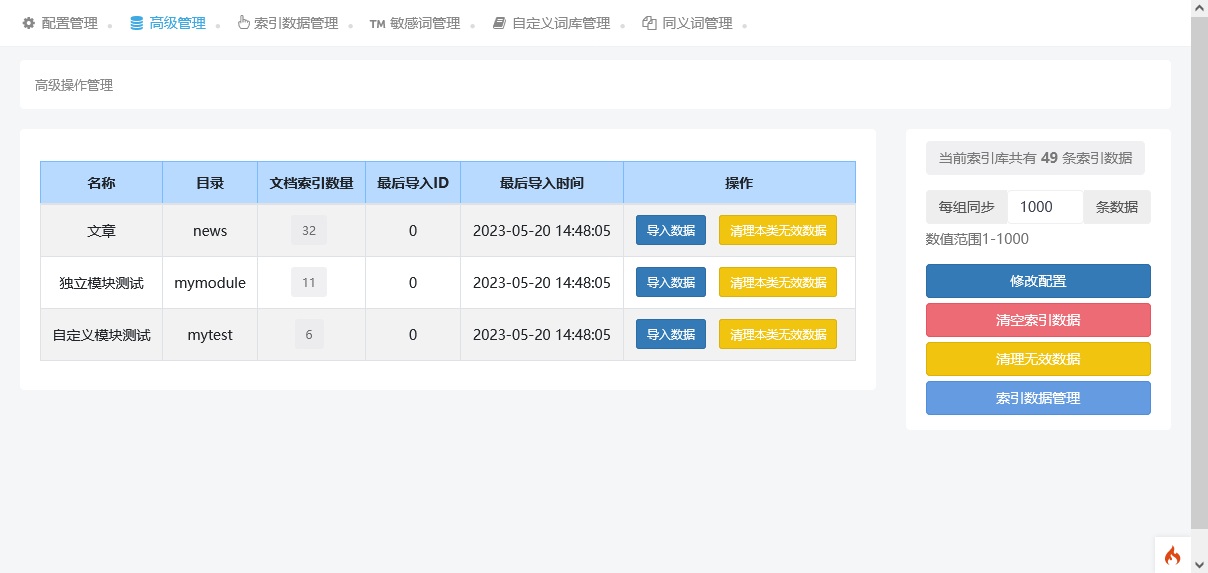Click the scrollbar down arrow
Screen dimensions: 1208x573
coord(1199,564)
